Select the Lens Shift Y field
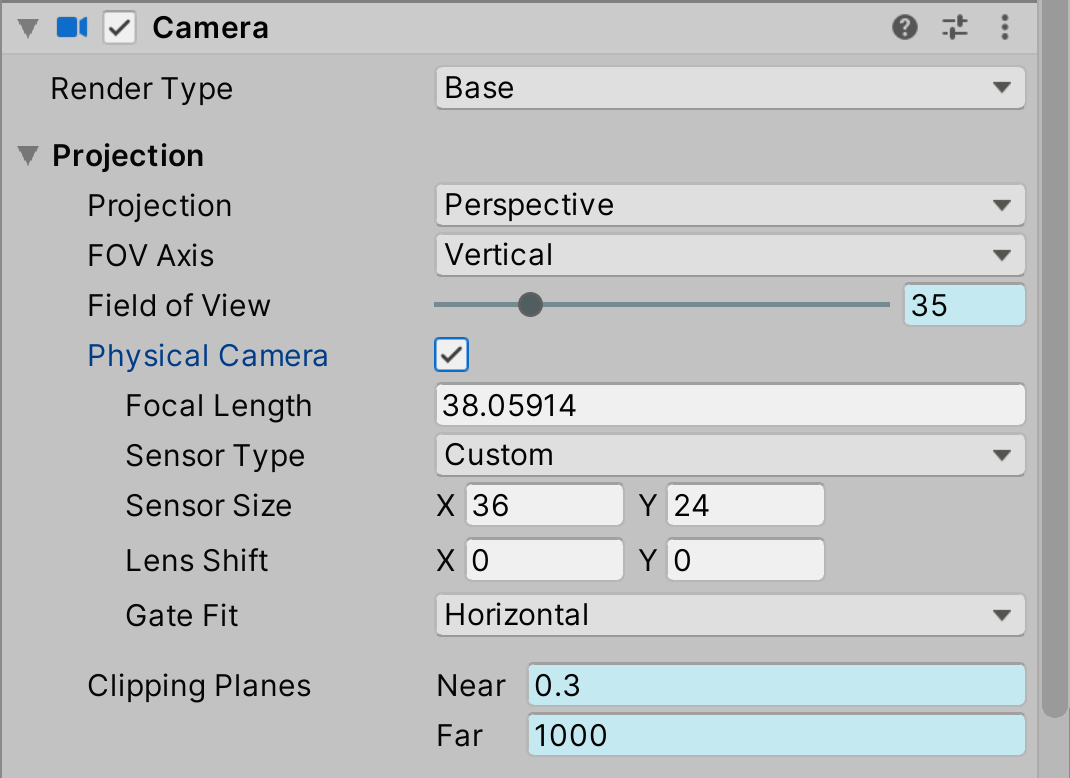 point(745,561)
